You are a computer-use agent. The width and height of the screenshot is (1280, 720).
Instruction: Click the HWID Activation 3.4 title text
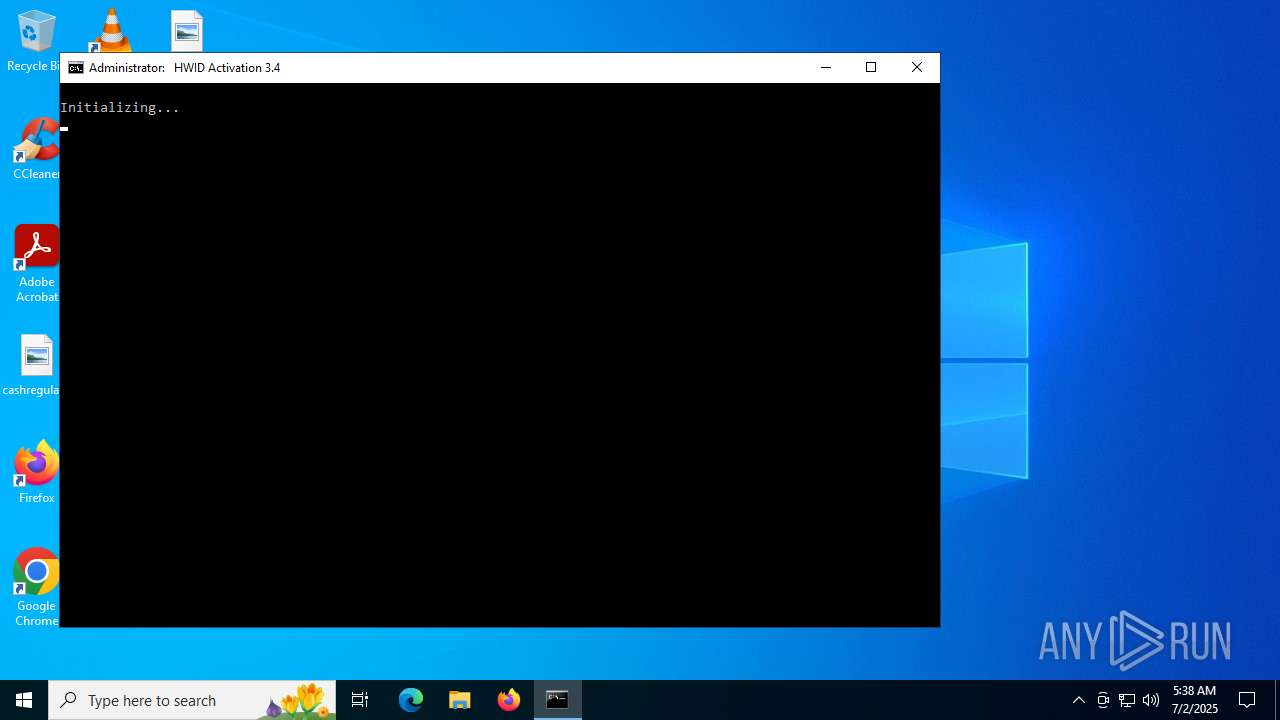[x=227, y=68]
